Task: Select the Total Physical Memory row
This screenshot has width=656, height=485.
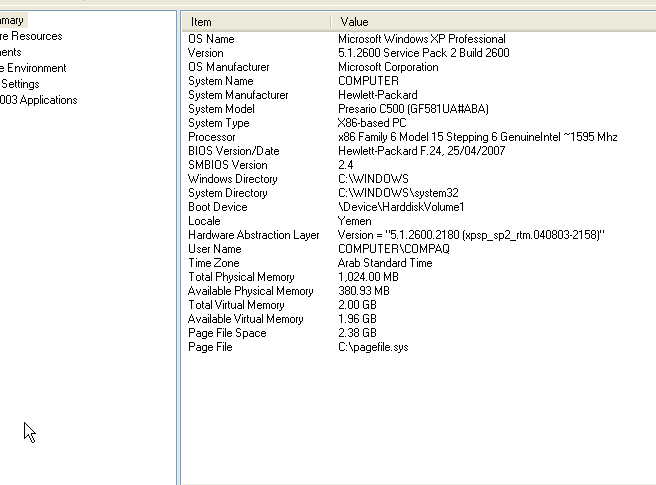Action: pyautogui.click(x=241, y=277)
